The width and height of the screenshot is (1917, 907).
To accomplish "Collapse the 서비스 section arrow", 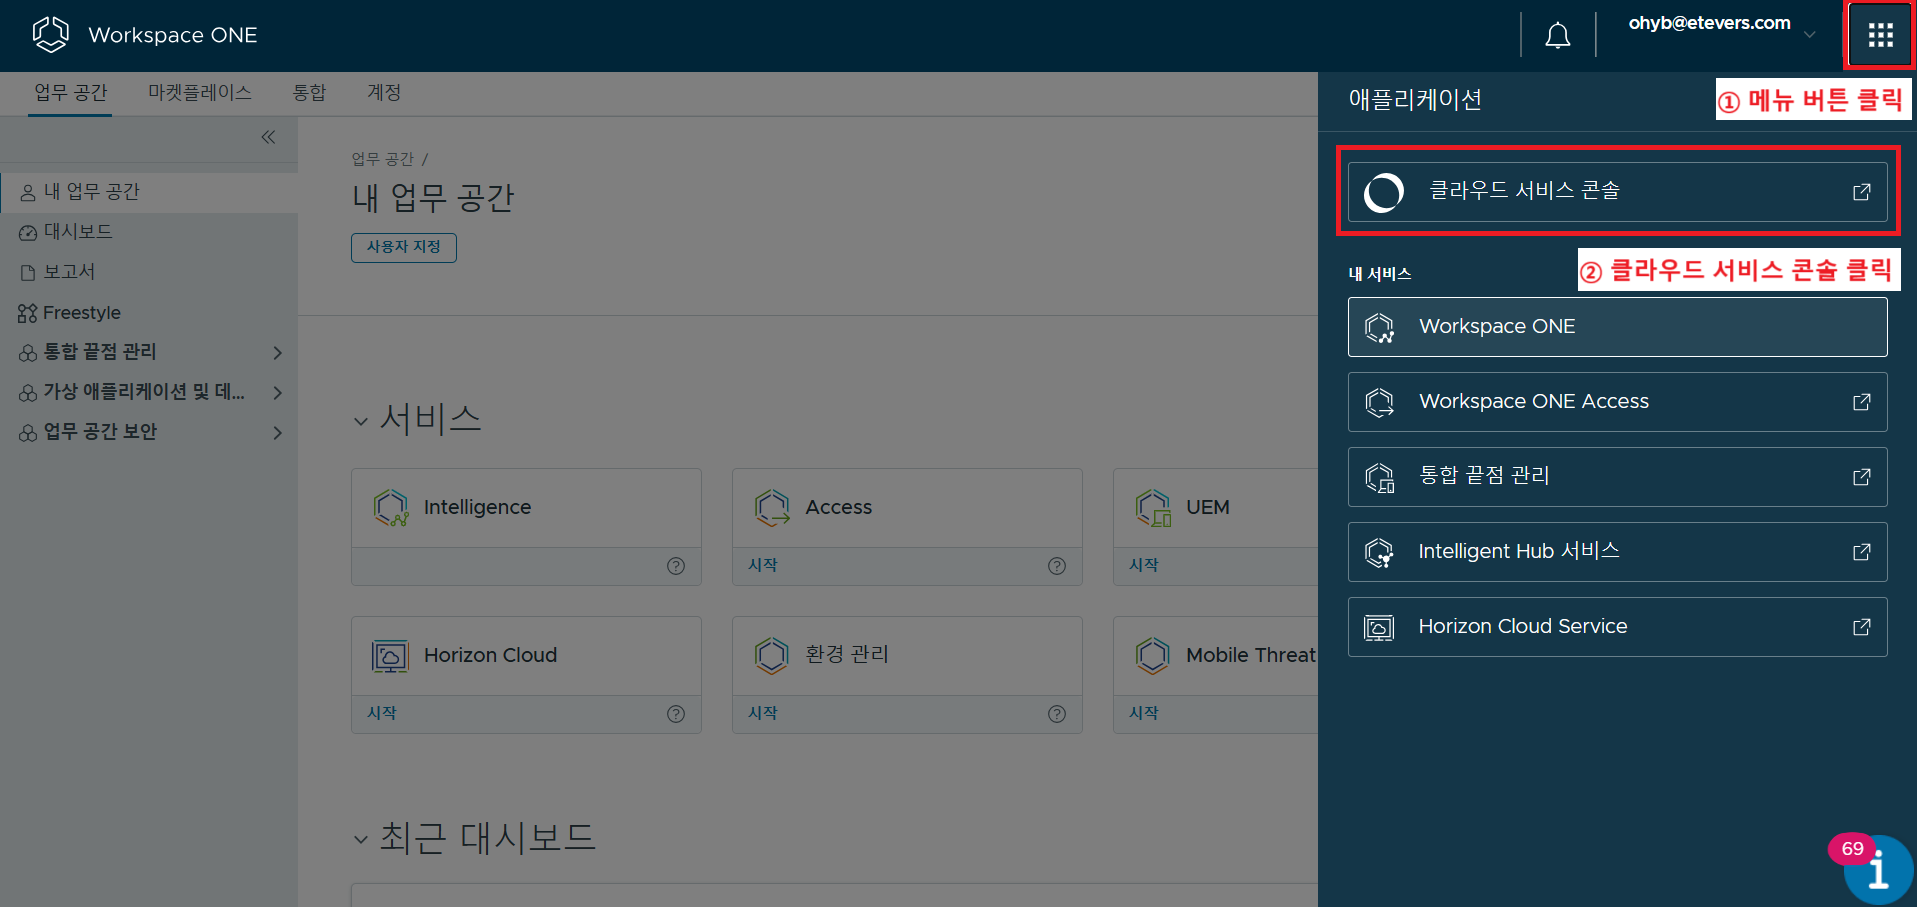I will pos(361,420).
